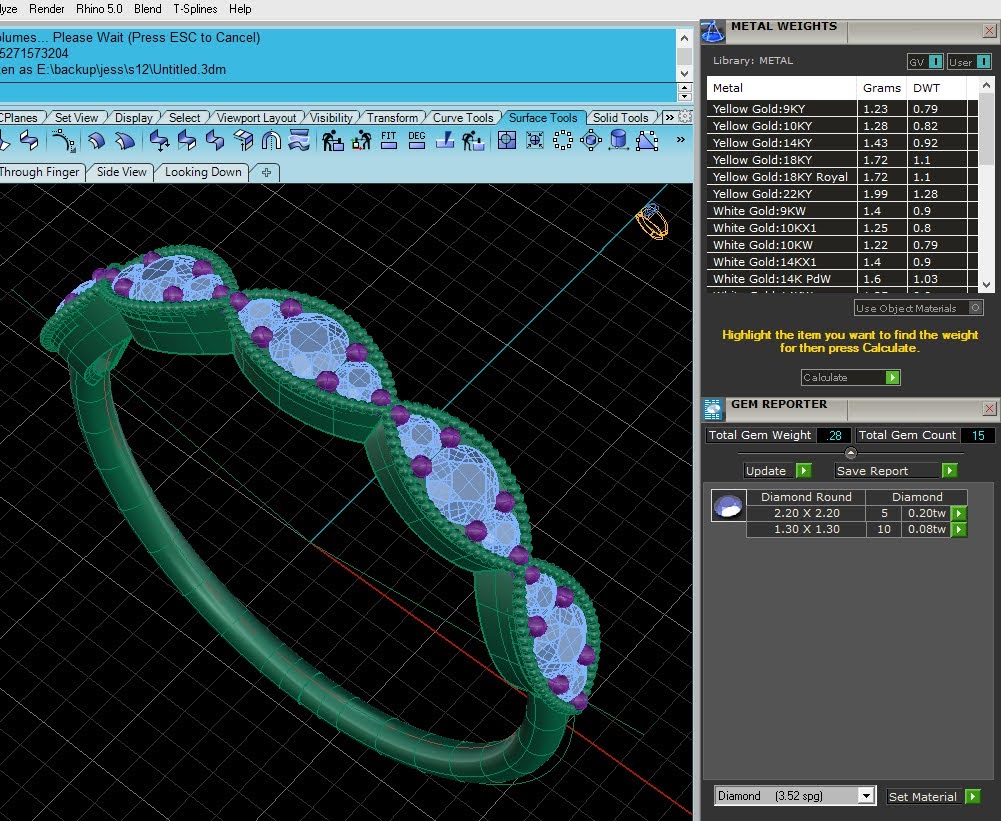The width and height of the screenshot is (1001, 821).
Task: Click the gold ring model icon in viewport
Action: click(x=652, y=221)
